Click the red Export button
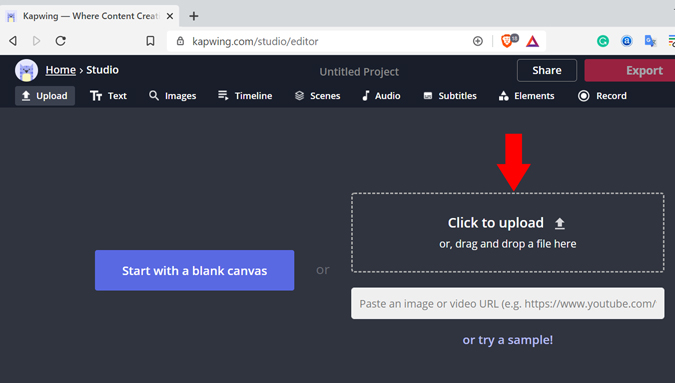Screen dimensions: 675x383 coord(630,70)
